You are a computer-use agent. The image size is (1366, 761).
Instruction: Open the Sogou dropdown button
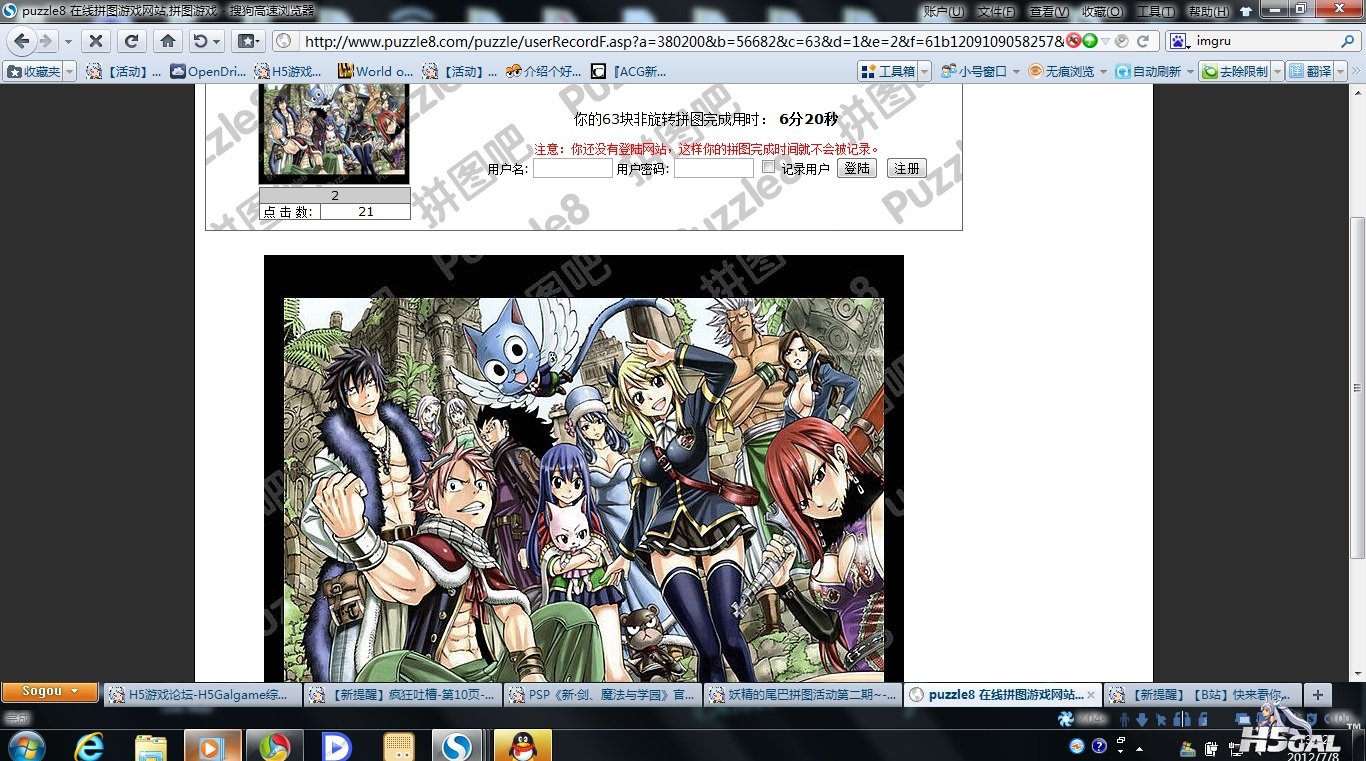[x=49, y=691]
